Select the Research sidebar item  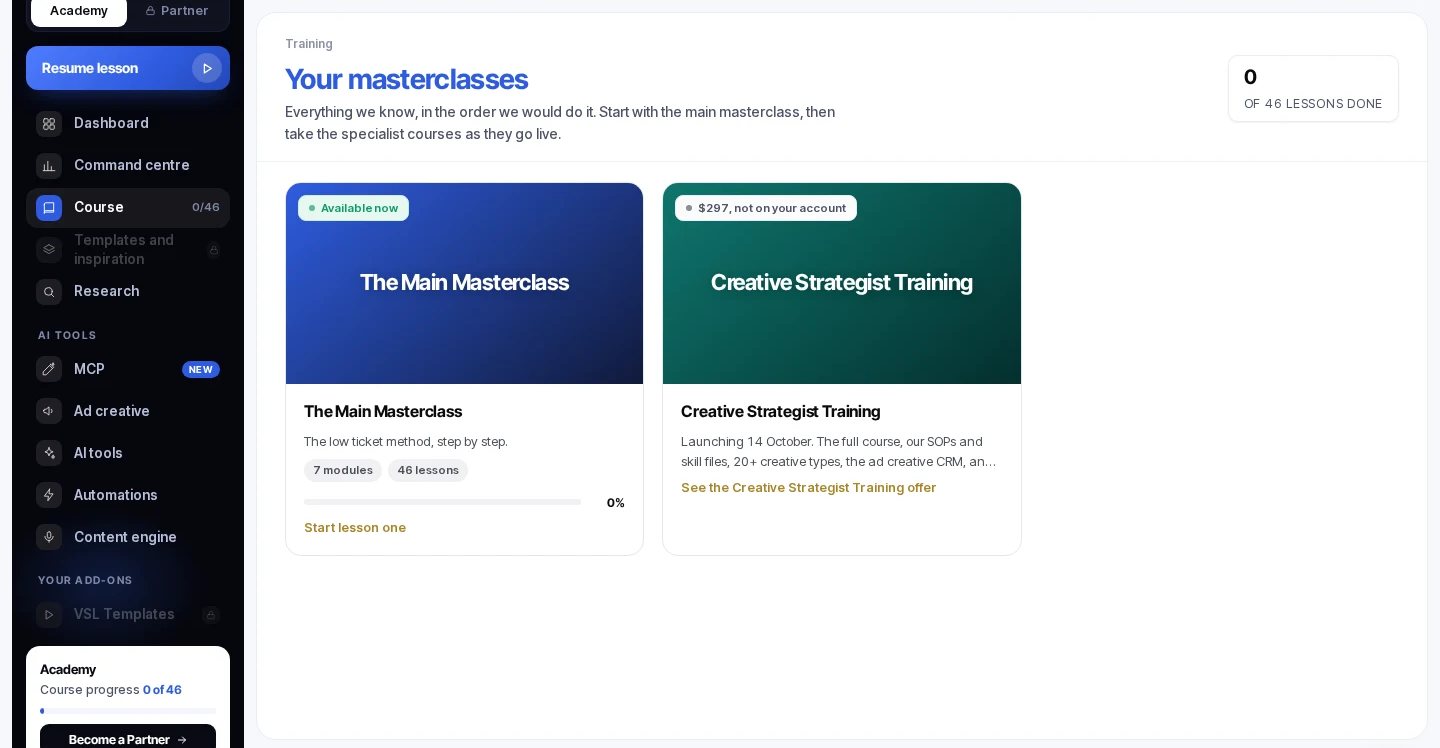point(128,291)
